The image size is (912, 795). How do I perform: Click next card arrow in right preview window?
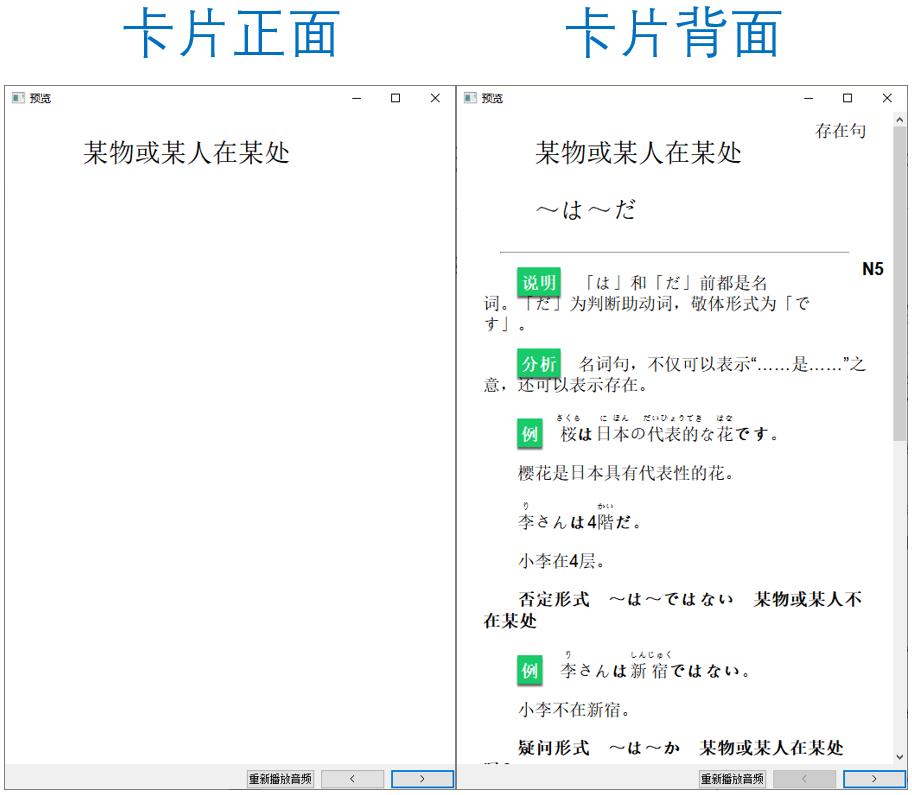coord(874,779)
